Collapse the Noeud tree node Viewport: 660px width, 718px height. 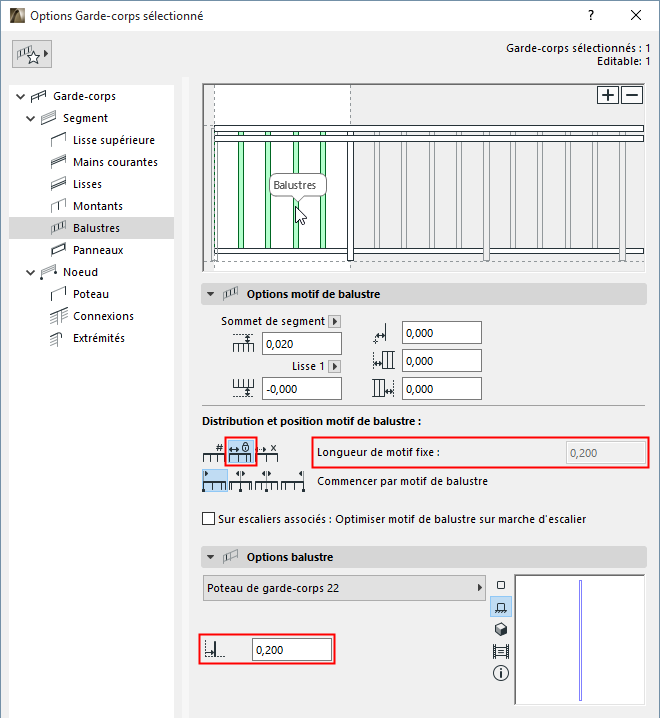click(31, 272)
